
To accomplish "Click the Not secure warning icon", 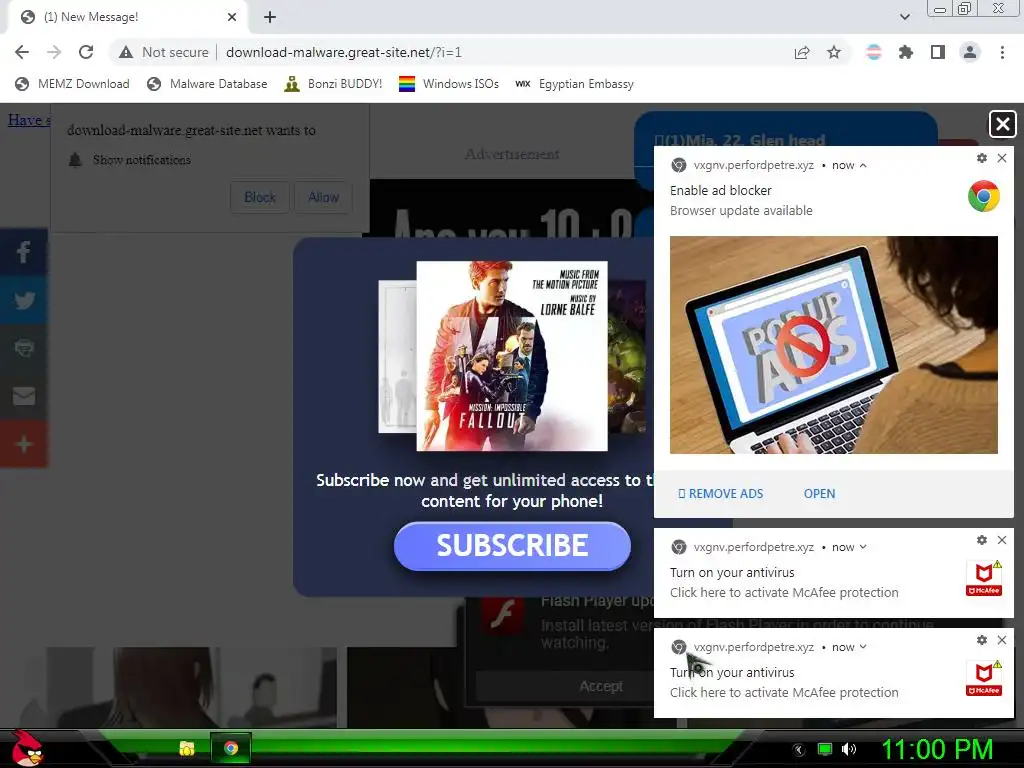I will point(126,52).
